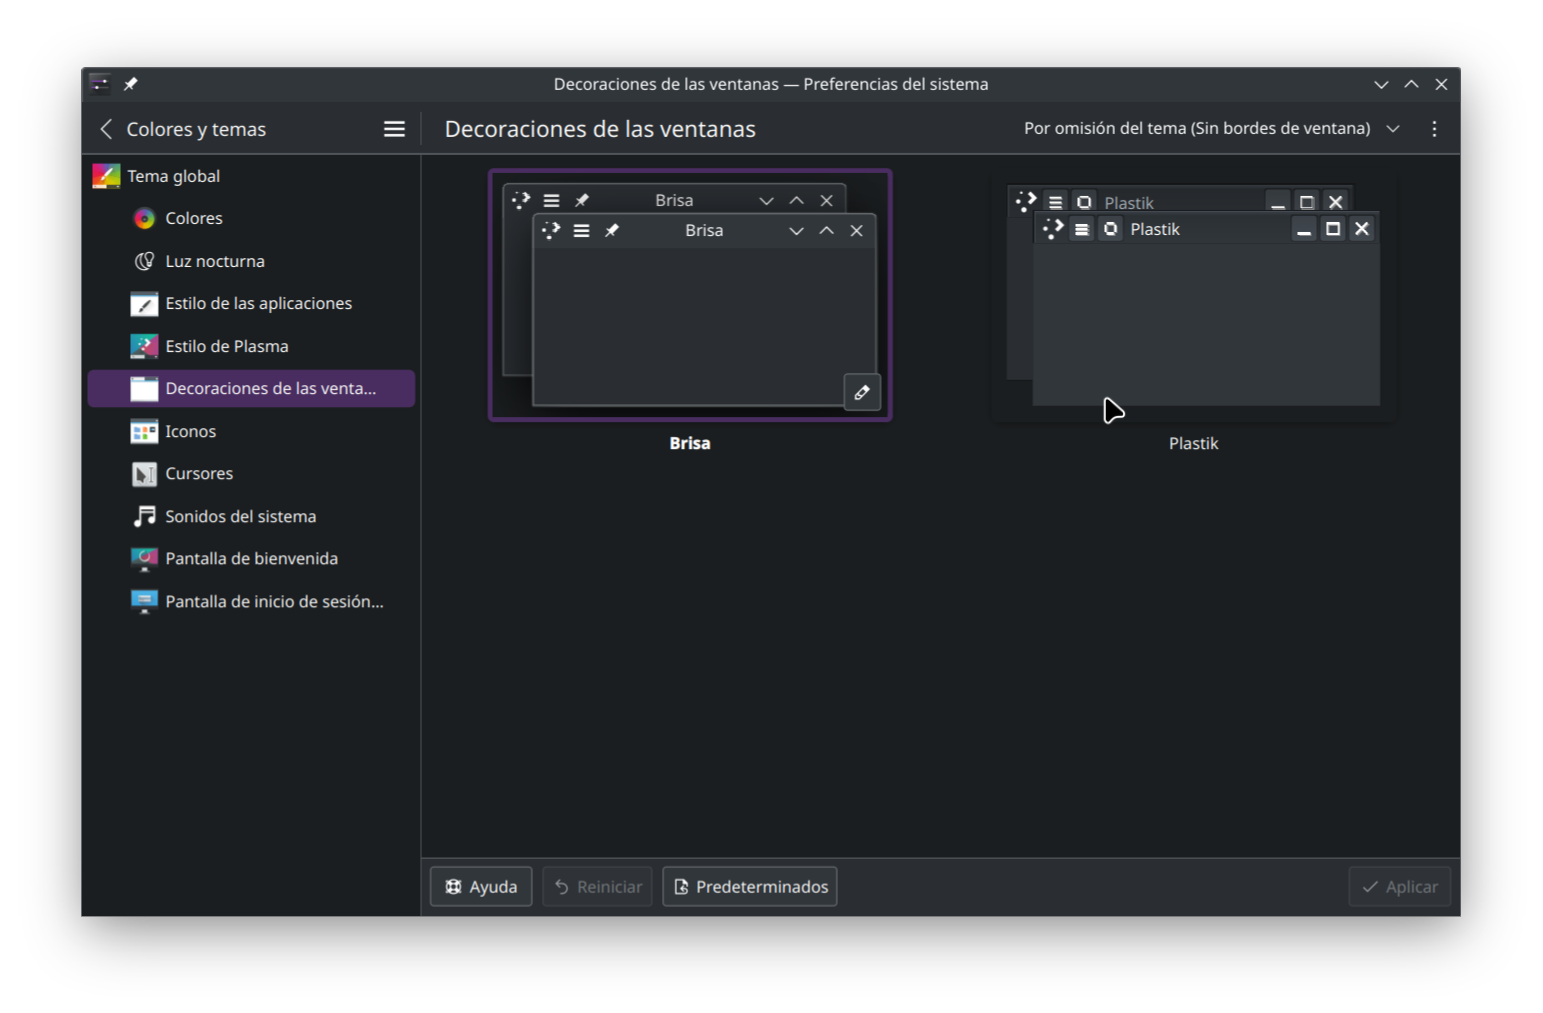This screenshot has width=1543, height=1013.
Task: Select the Brisa decoration theme preview
Action: click(x=690, y=295)
